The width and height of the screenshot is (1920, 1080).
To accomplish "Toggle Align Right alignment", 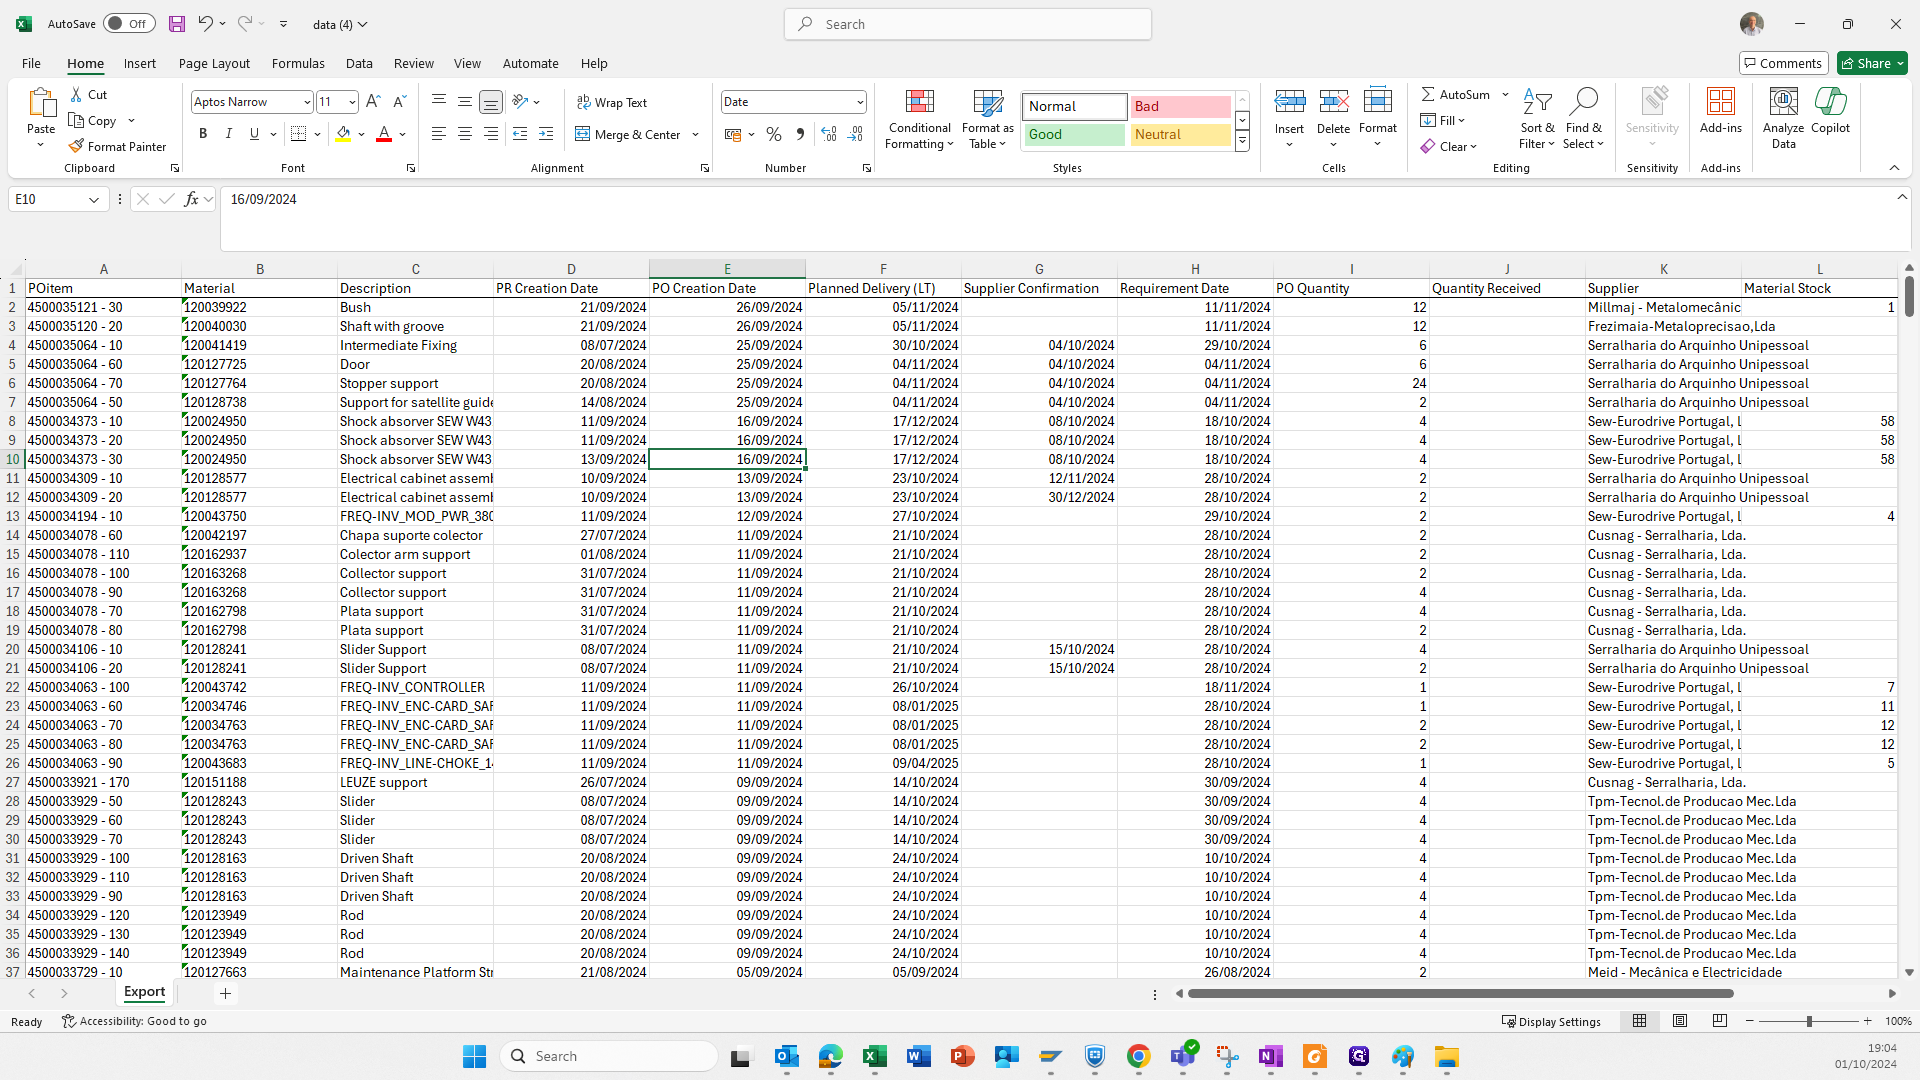I will click(491, 134).
